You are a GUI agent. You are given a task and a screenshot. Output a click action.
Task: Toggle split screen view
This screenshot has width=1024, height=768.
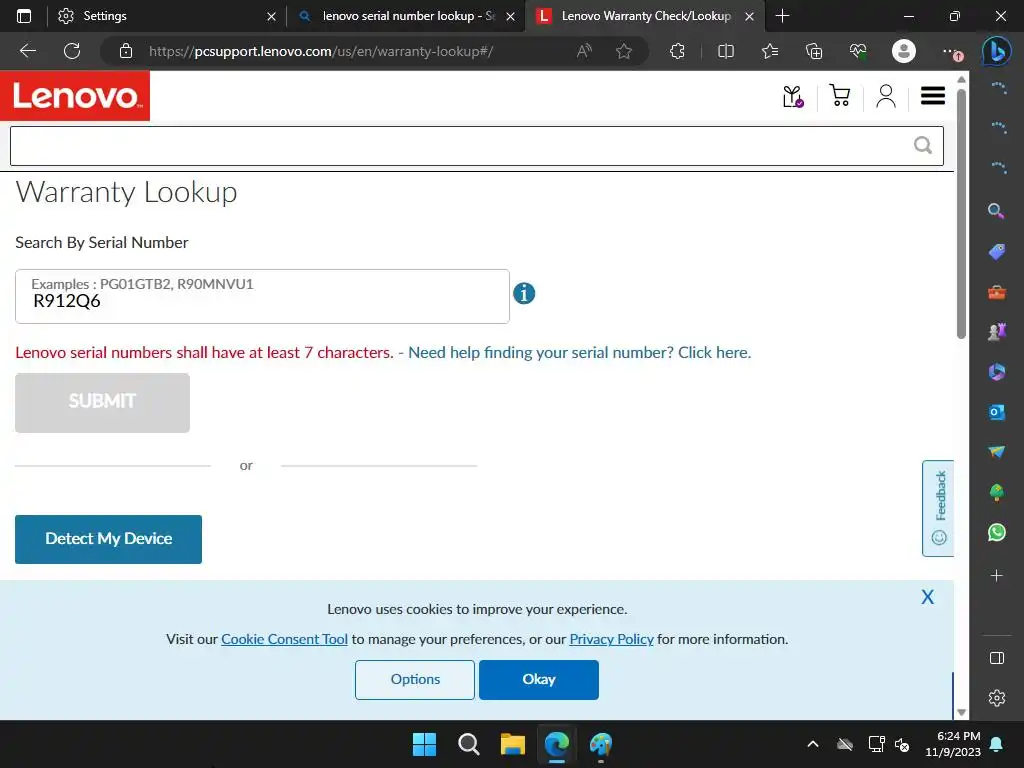tap(726, 51)
